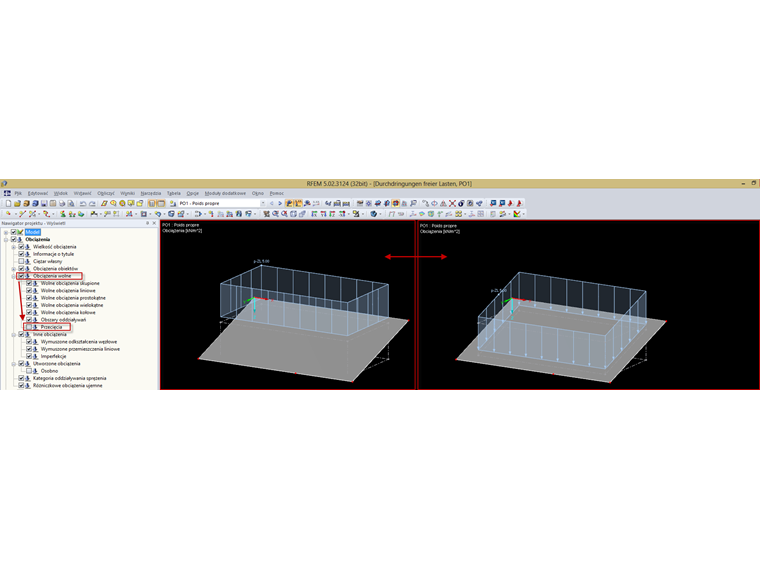The height and width of the screenshot is (570, 760).
Task: Select Kategoria oddziaływania sprężenia item
Action: point(69,378)
